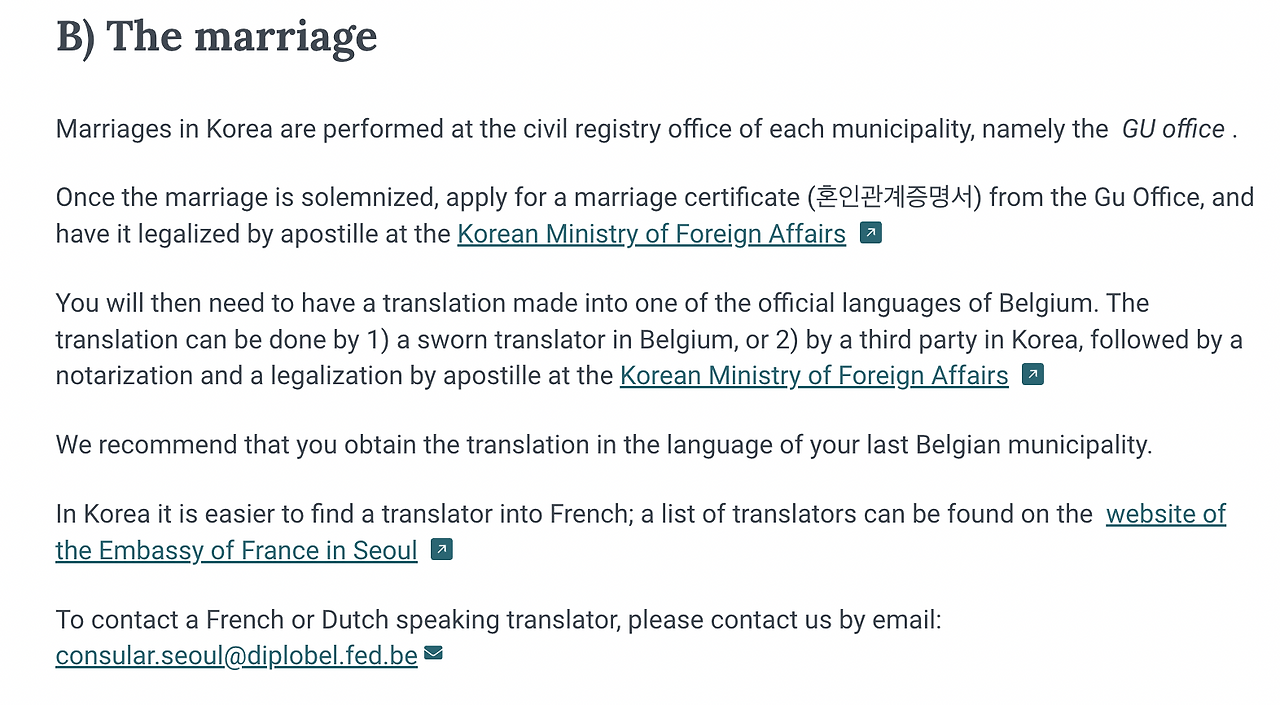Click the phrase "official languages of Belgium"

click(x=914, y=303)
